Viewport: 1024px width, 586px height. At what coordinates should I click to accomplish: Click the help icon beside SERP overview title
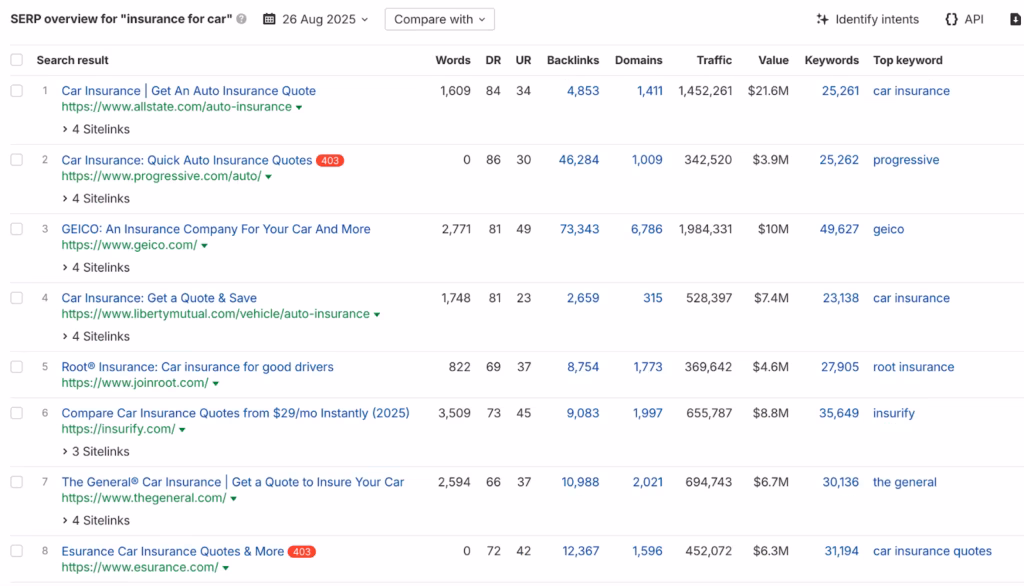click(x=242, y=19)
